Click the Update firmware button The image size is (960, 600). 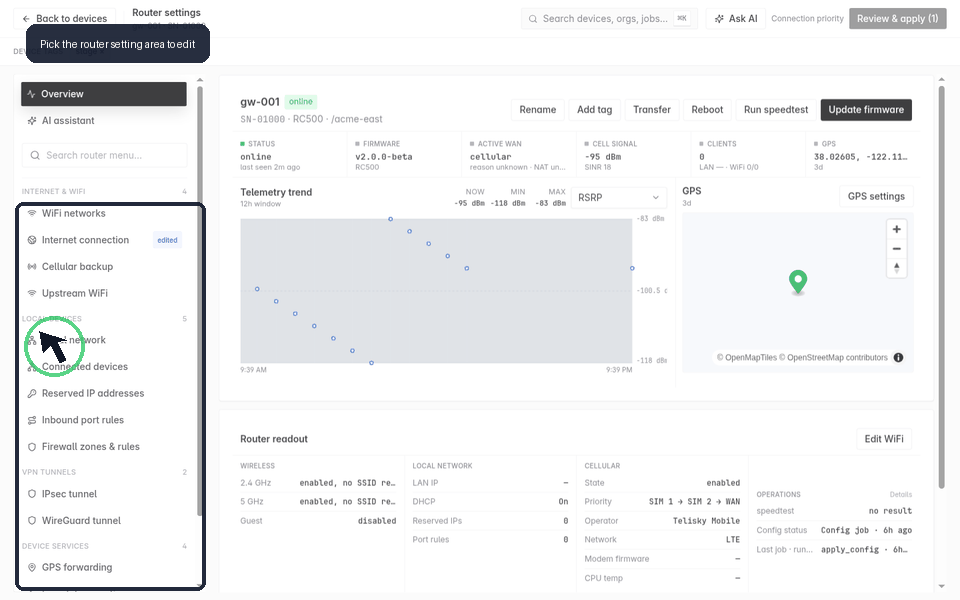[866, 110]
